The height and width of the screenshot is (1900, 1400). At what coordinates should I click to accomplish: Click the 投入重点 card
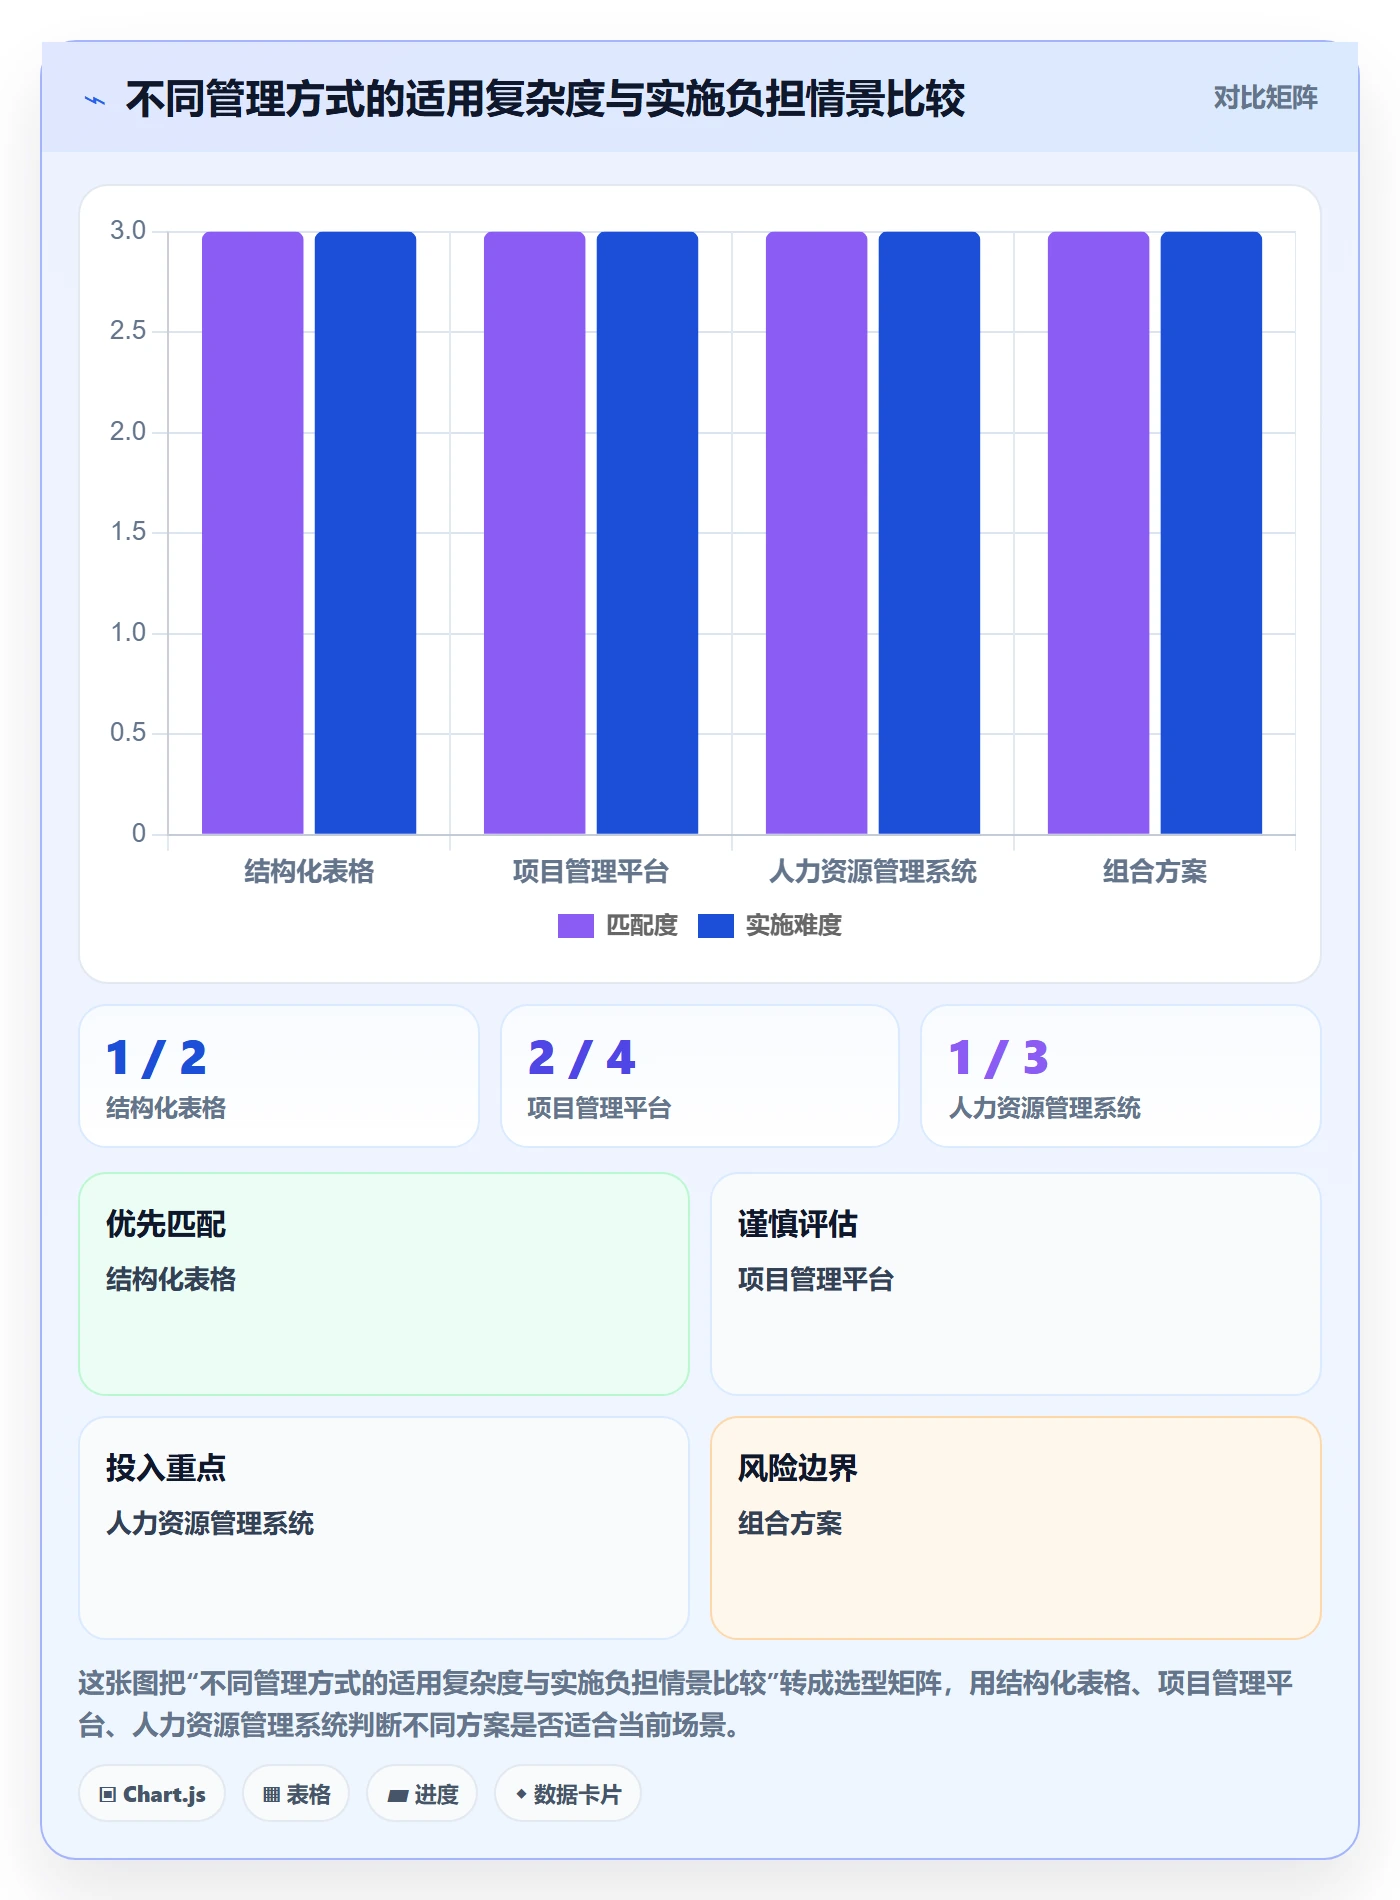pos(384,1528)
